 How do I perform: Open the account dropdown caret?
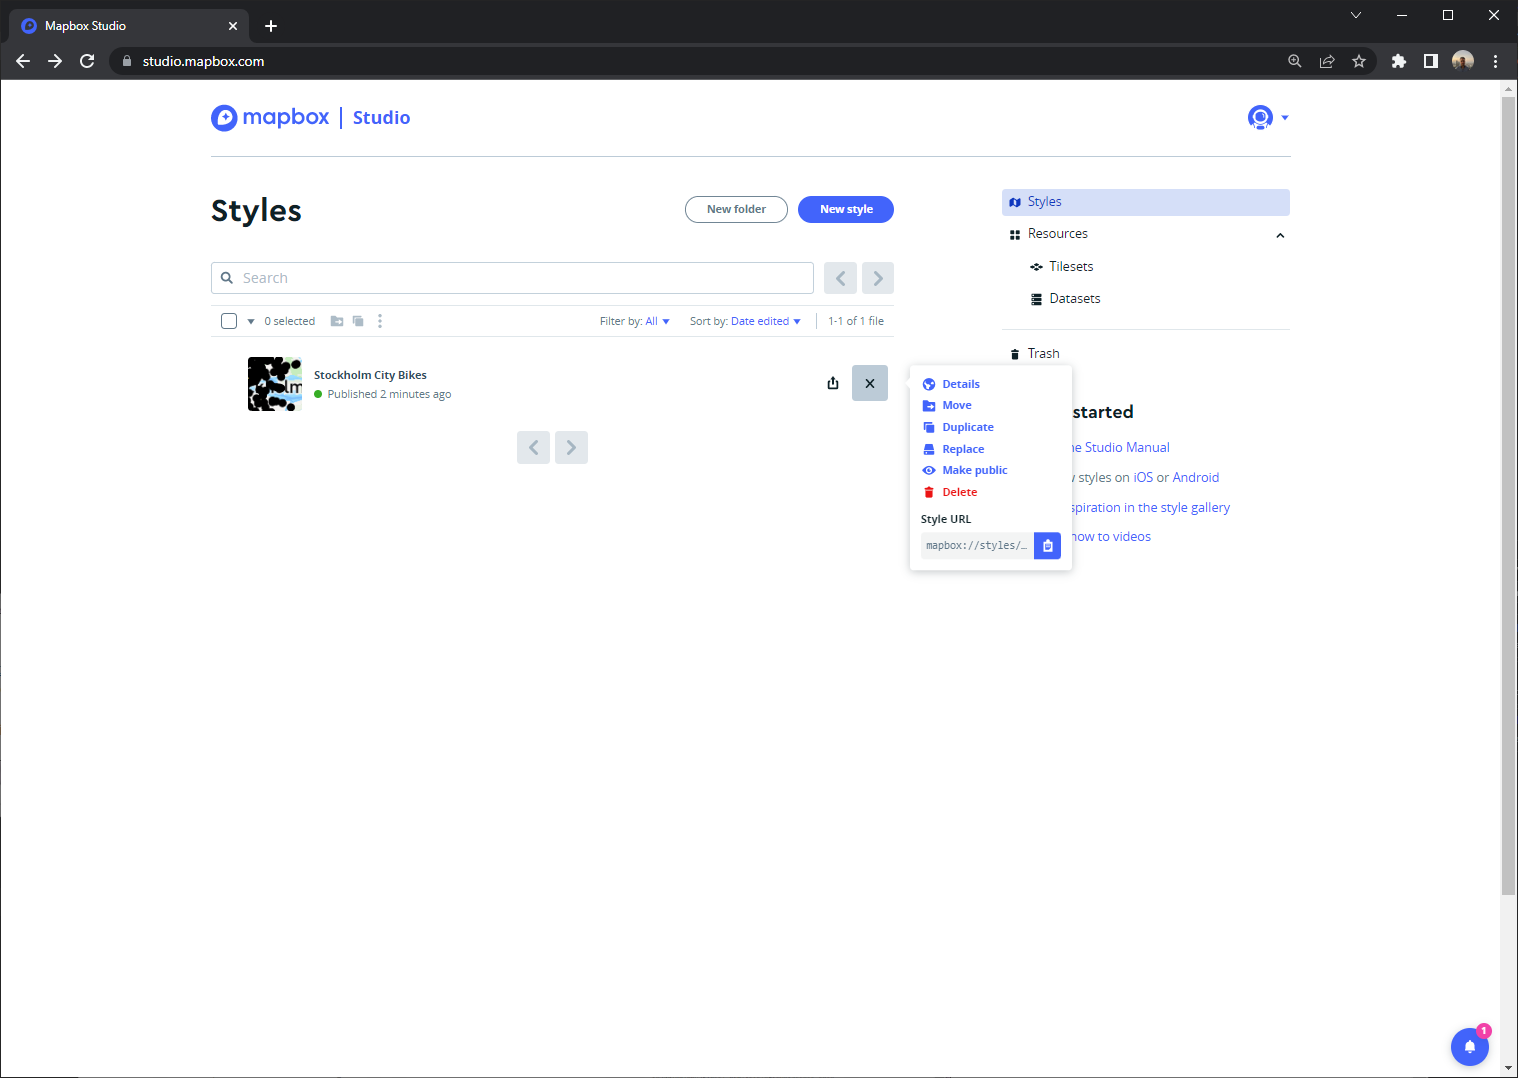(1285, 118)
